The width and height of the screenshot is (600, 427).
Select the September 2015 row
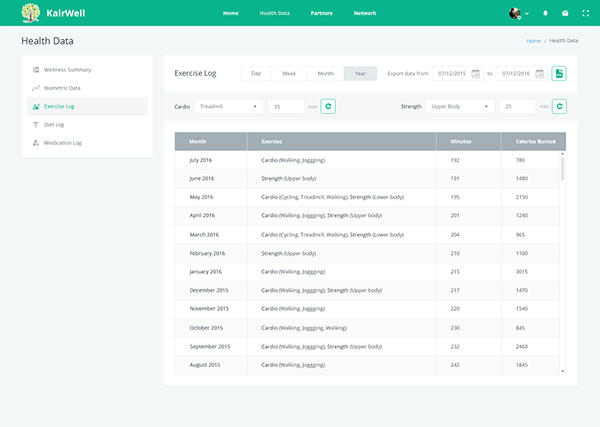pyautogui.click(x=367, y=347)
